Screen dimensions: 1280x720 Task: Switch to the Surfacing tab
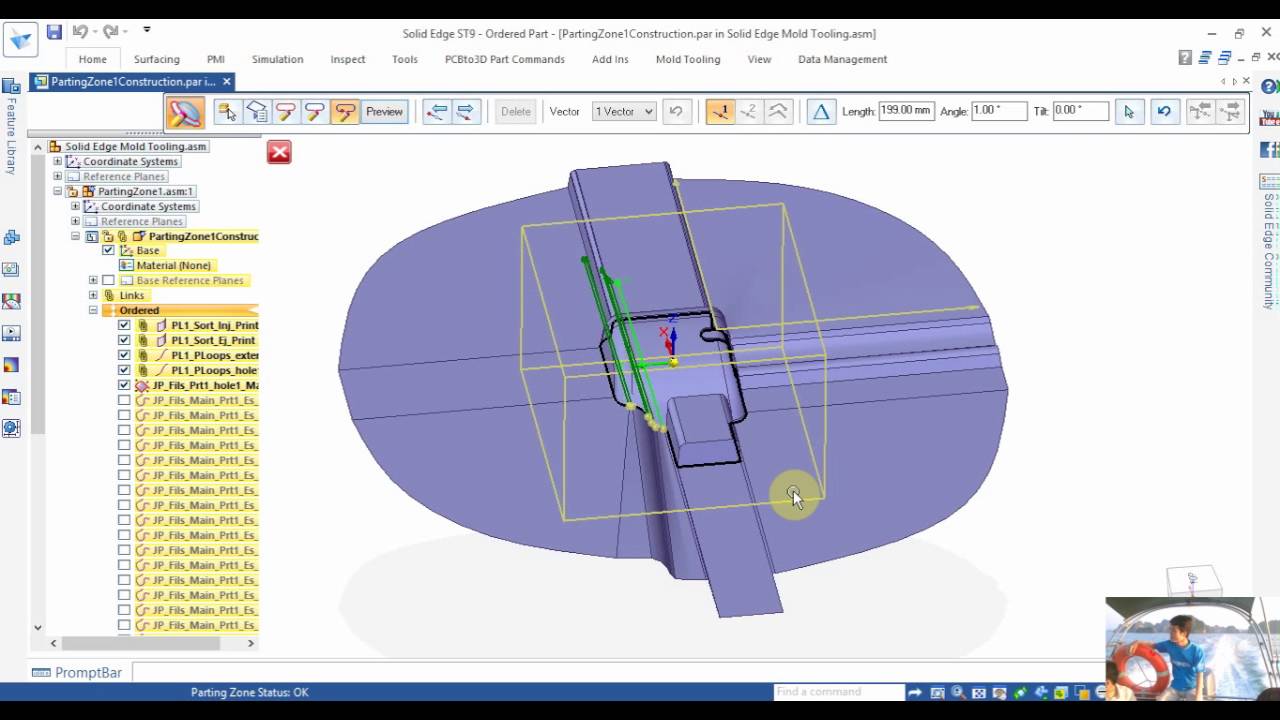pos(157,59)
